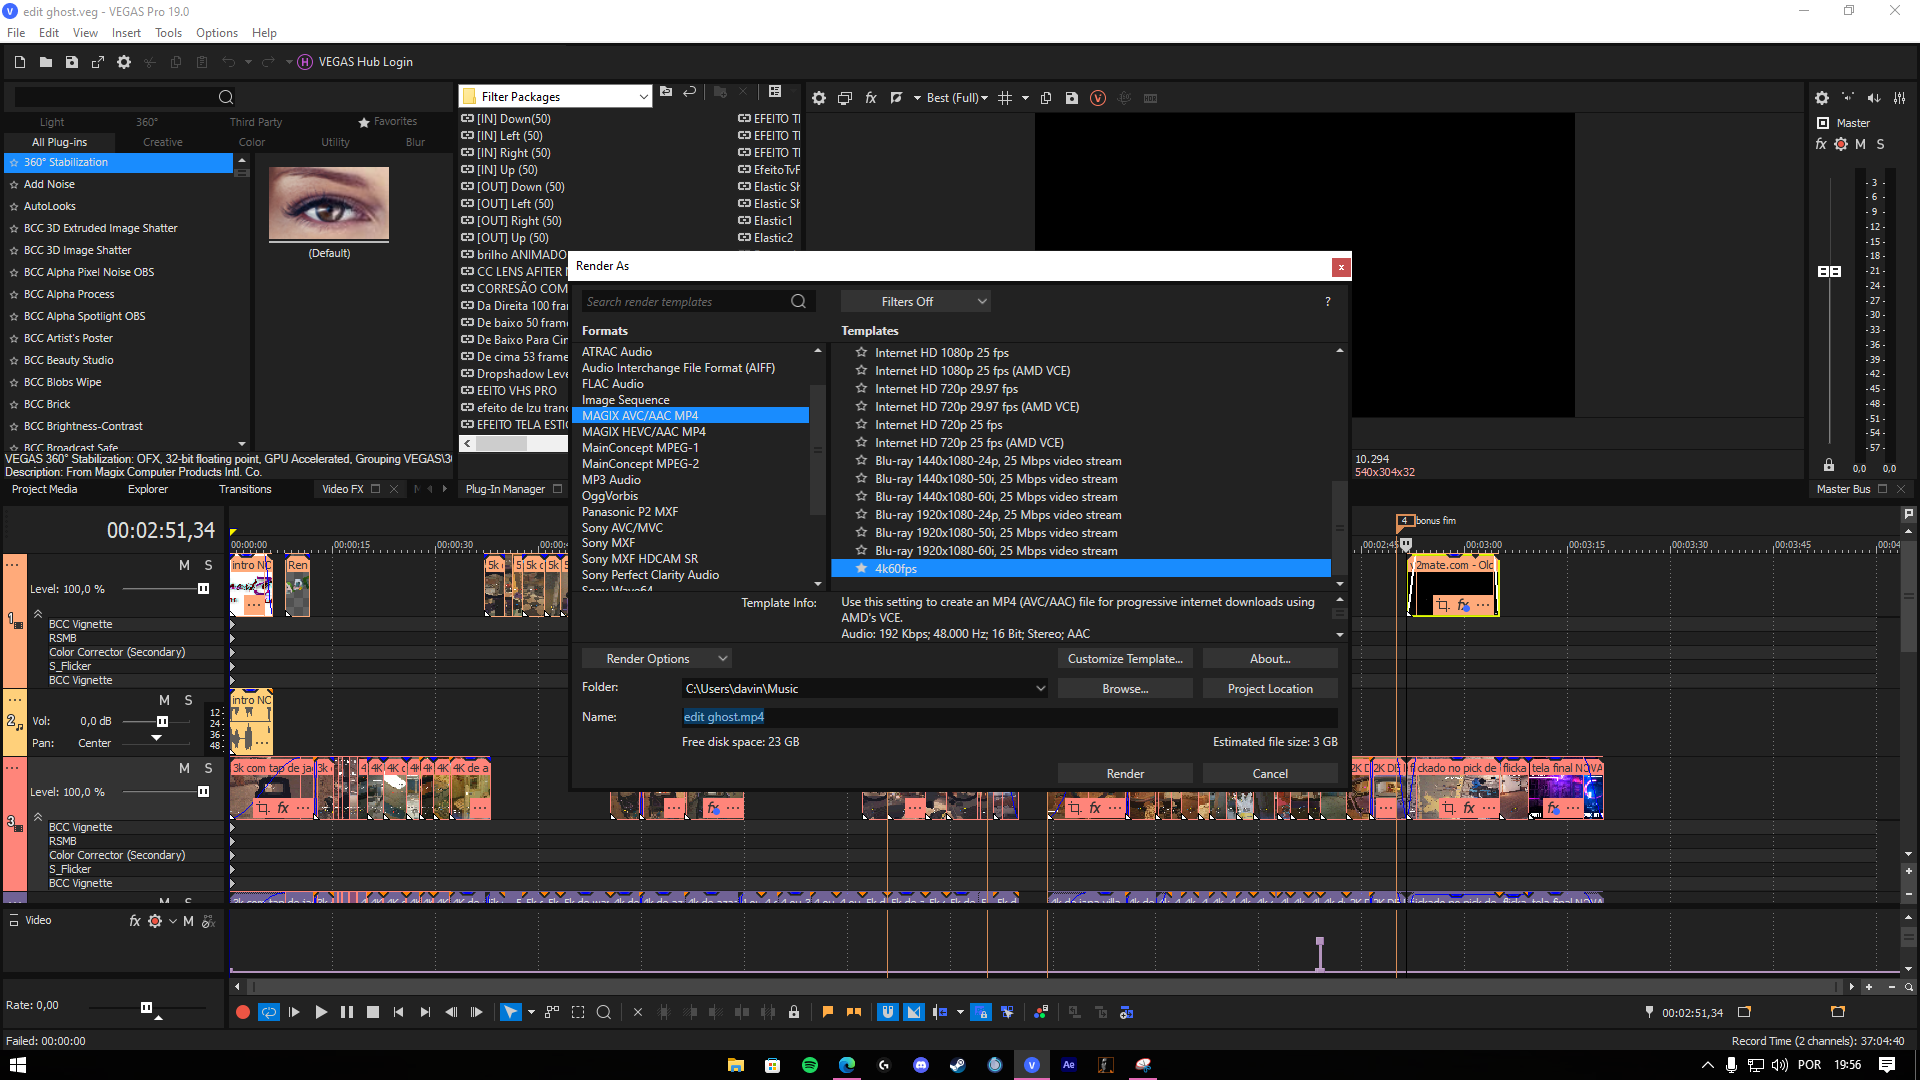Mute audio track 2
This screenshot has width=1920, height=1080.
pyautogui.click(x=164, y=700)
